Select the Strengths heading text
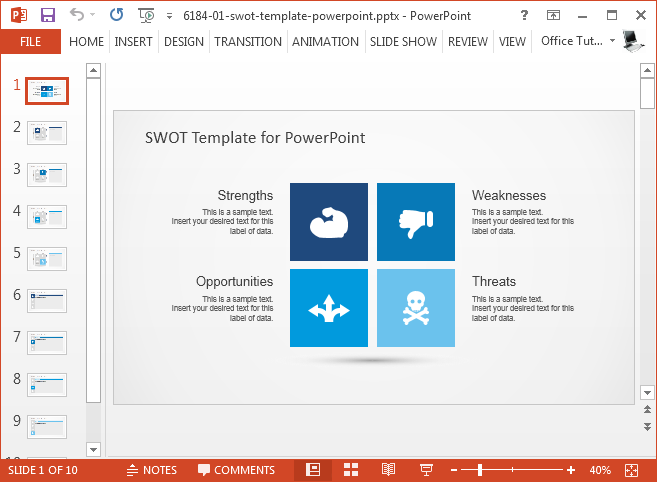This screenshot has width=657, height=482. tap(245, 195)
